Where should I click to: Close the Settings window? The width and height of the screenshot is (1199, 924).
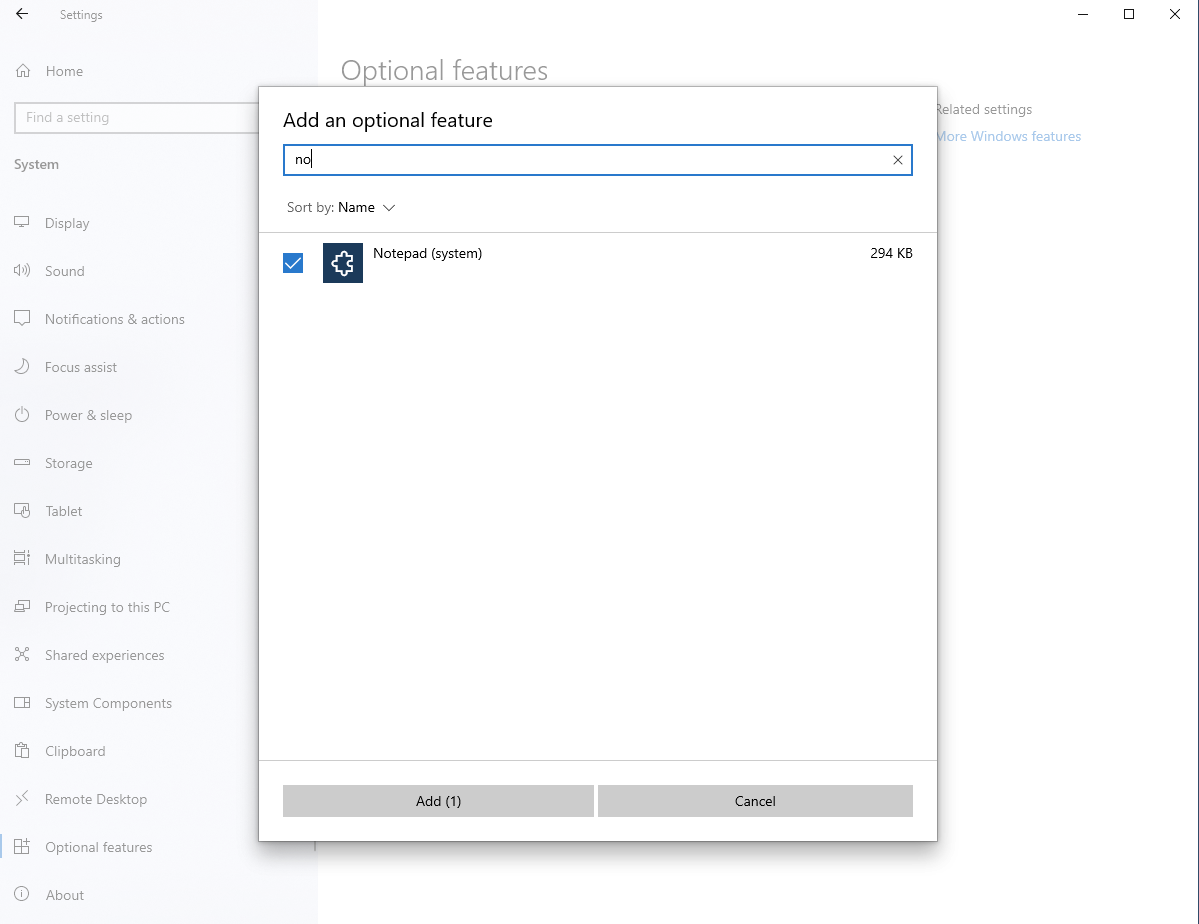[1175, 15]
